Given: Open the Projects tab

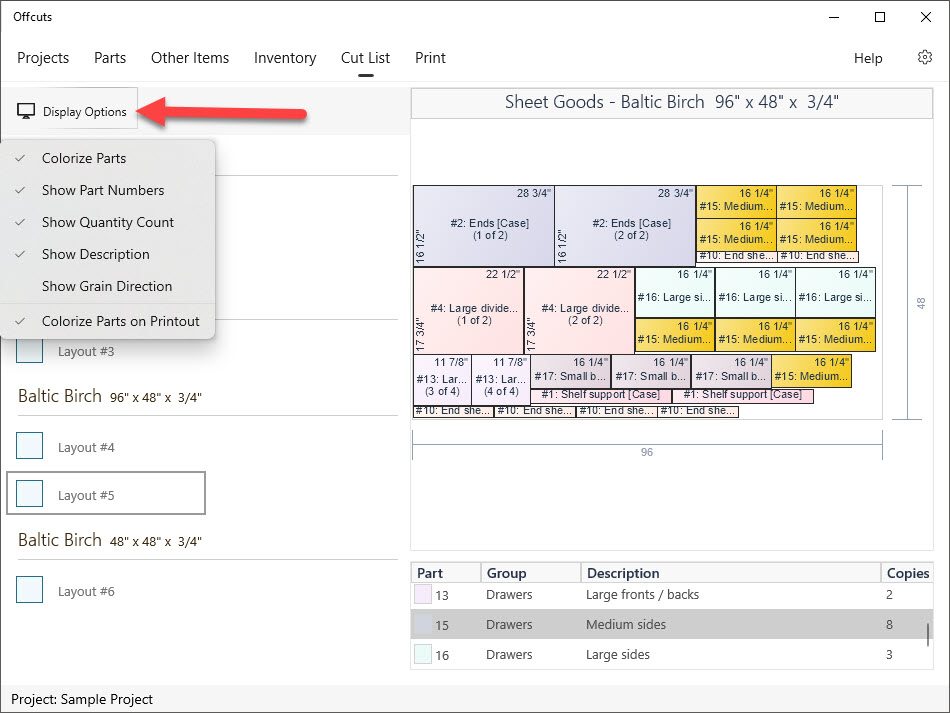Looking at the screenshot, I should [43, 58].
